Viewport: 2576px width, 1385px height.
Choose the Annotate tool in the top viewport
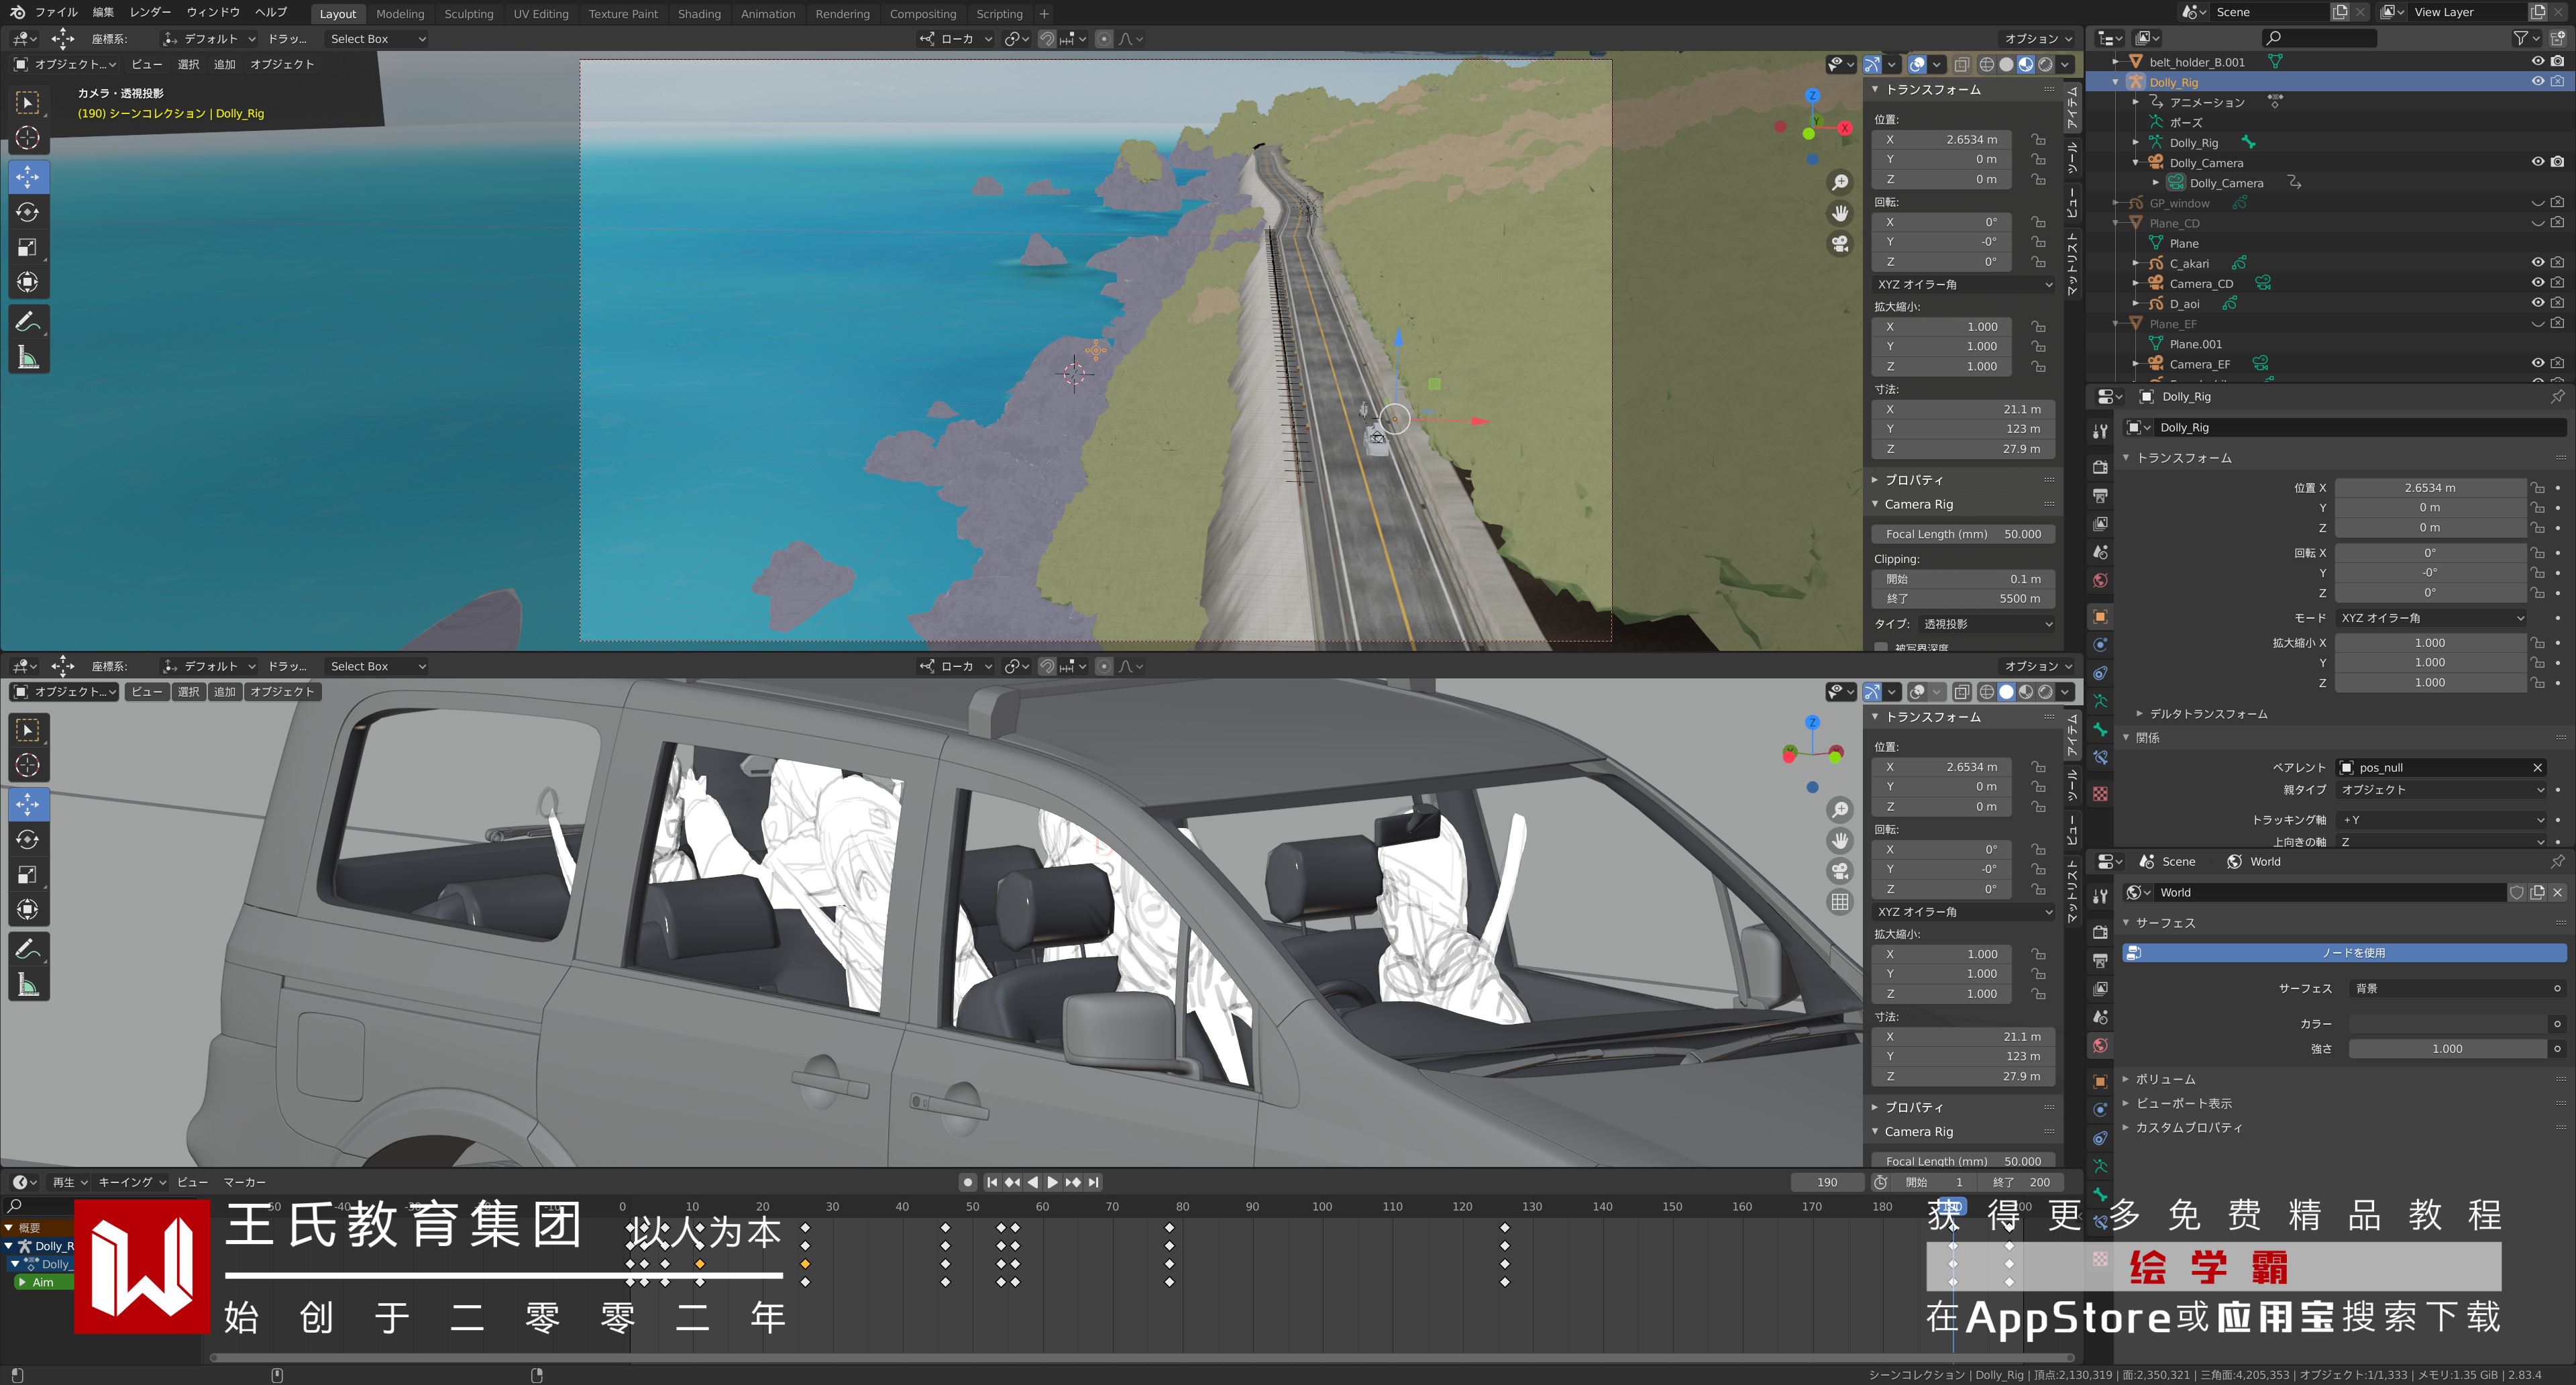click(x=27, y=322)
